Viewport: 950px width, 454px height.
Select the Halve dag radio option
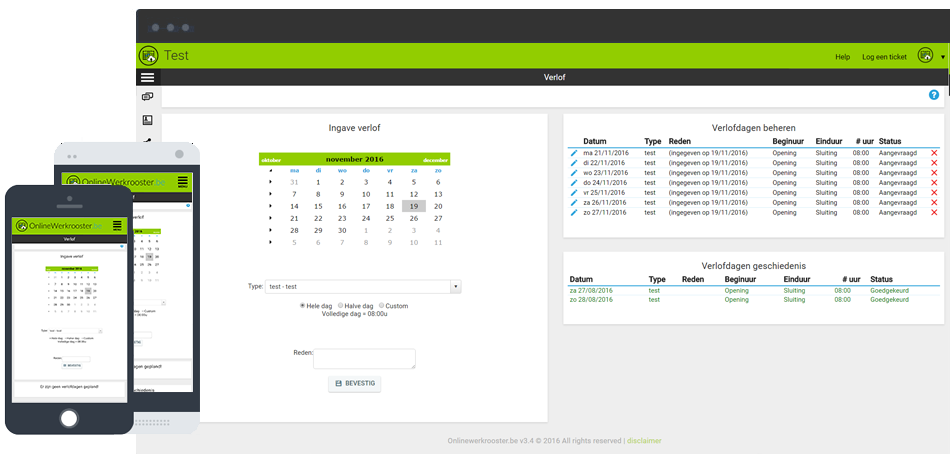[341, 306]
